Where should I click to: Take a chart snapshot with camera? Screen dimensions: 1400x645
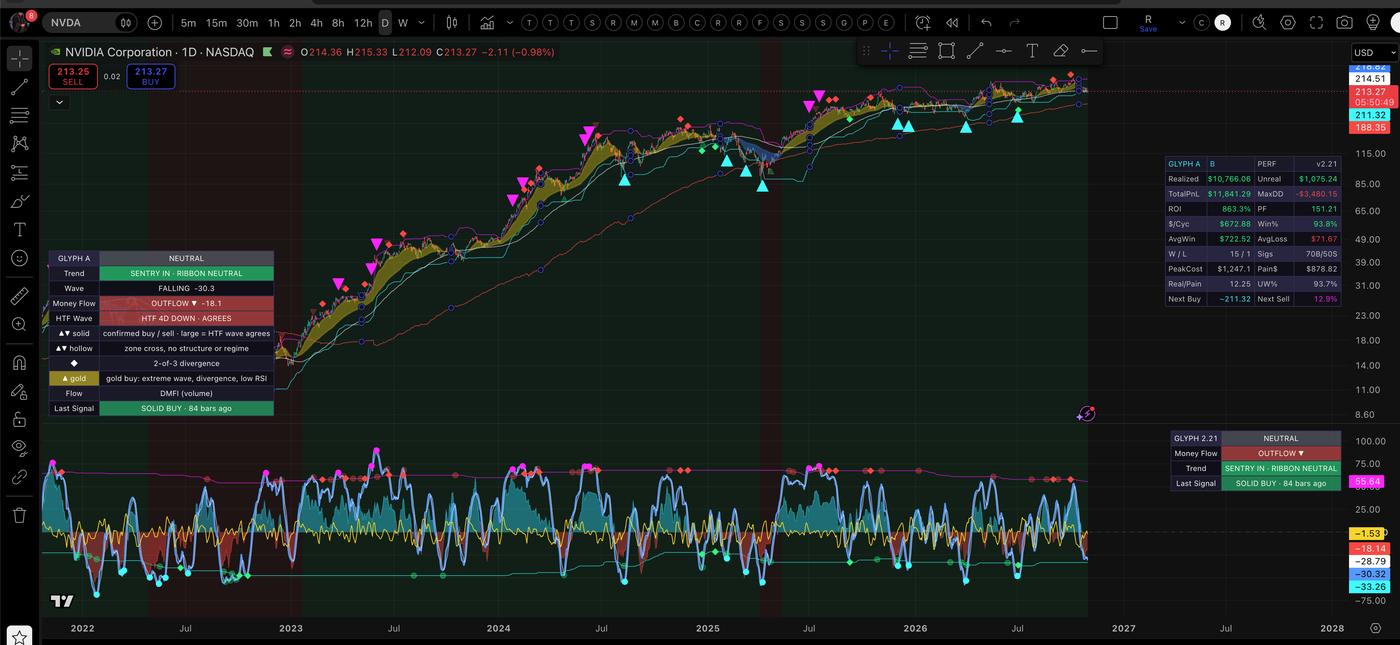[x=1345, y=22]
